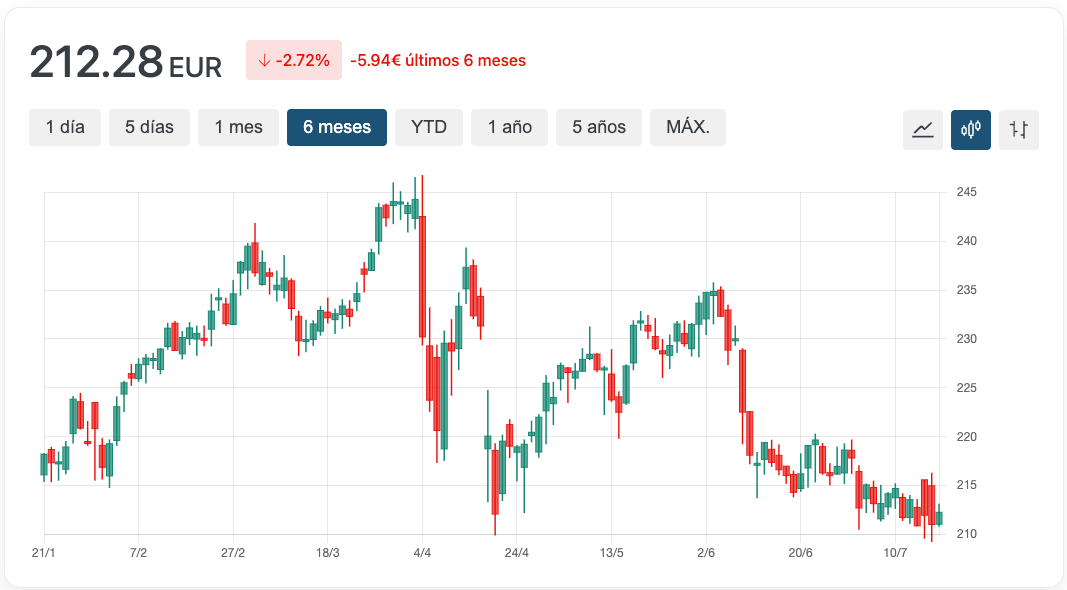This screenshot has width=1067, height=590.
Task: Click the 245 price axis label
Action: pyautogui.click(x=966, y=192)
